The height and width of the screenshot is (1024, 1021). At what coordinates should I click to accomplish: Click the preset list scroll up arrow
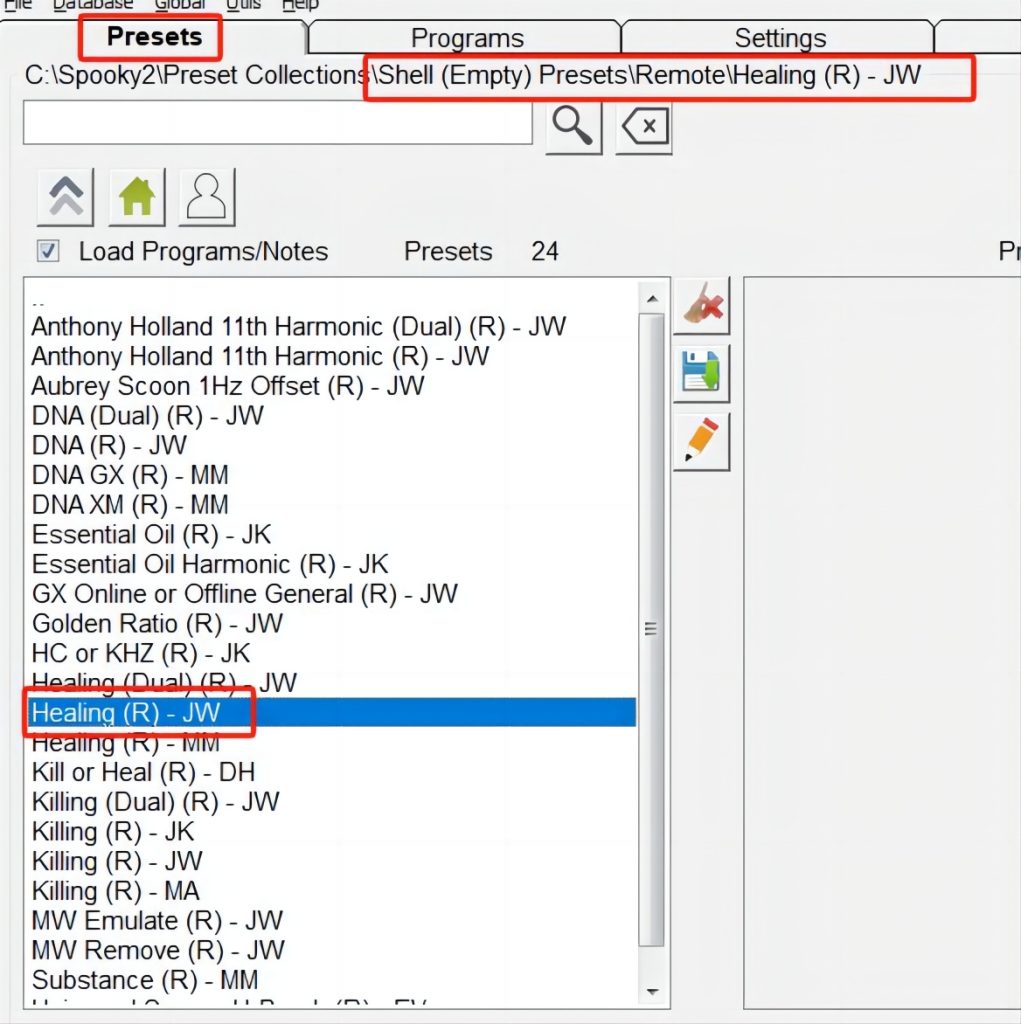tap(652, 298)
